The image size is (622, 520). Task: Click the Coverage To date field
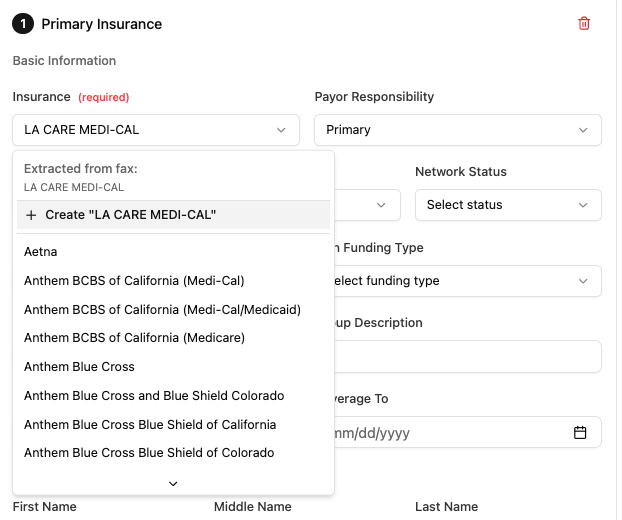click(x=468, y=432)
